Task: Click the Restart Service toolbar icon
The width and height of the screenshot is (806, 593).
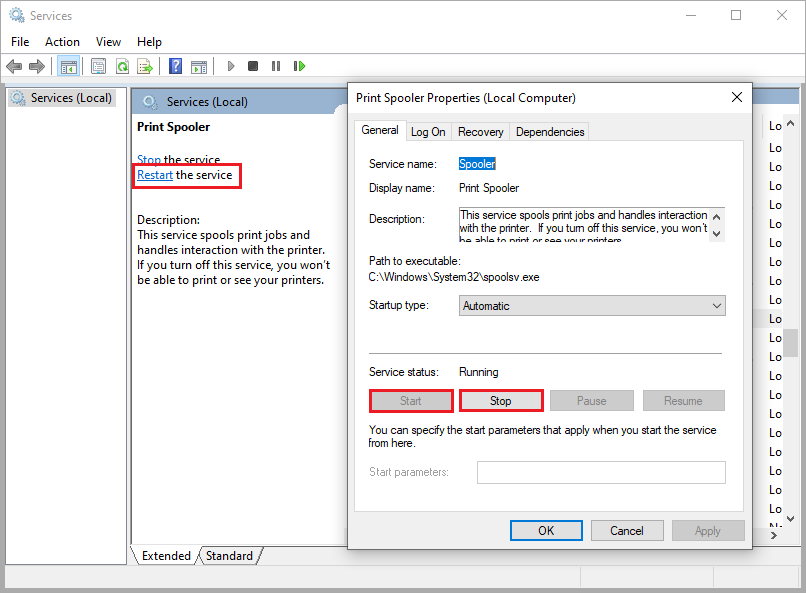Action: pyautogui.click(x=299, y=67)
